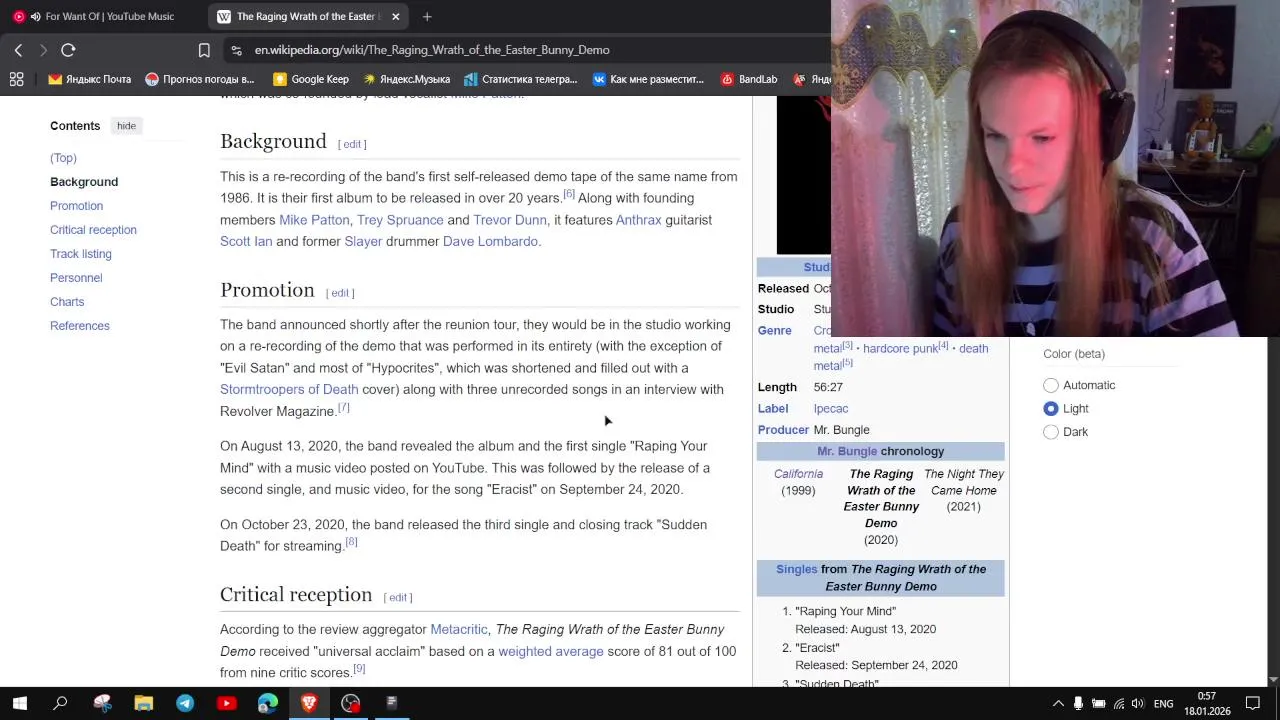The image size is (1280, 720).
Task: Switch keyboard language ENG indicator
Action: point(1163,704)
